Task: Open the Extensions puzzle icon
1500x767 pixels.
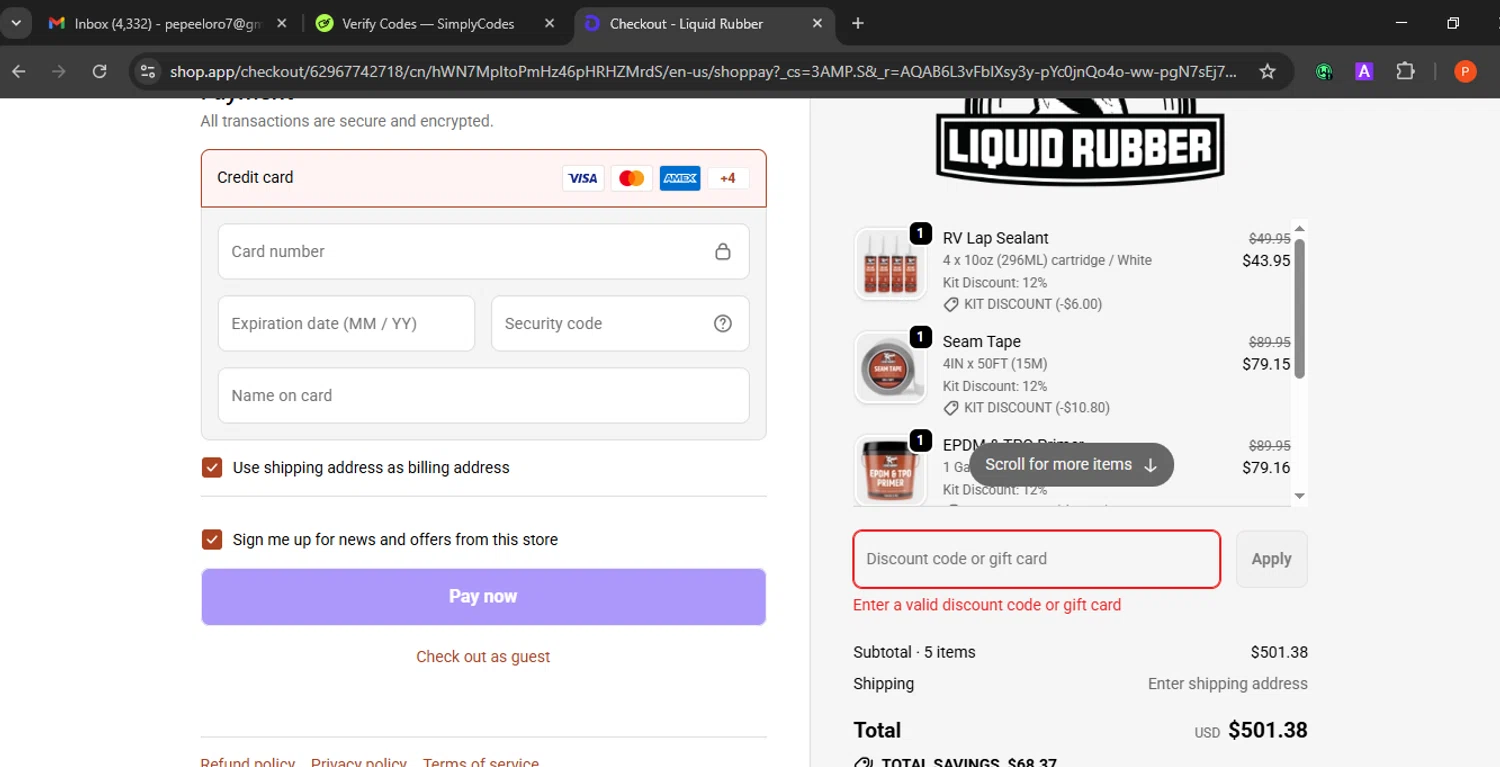Action: click(1405, 71)
